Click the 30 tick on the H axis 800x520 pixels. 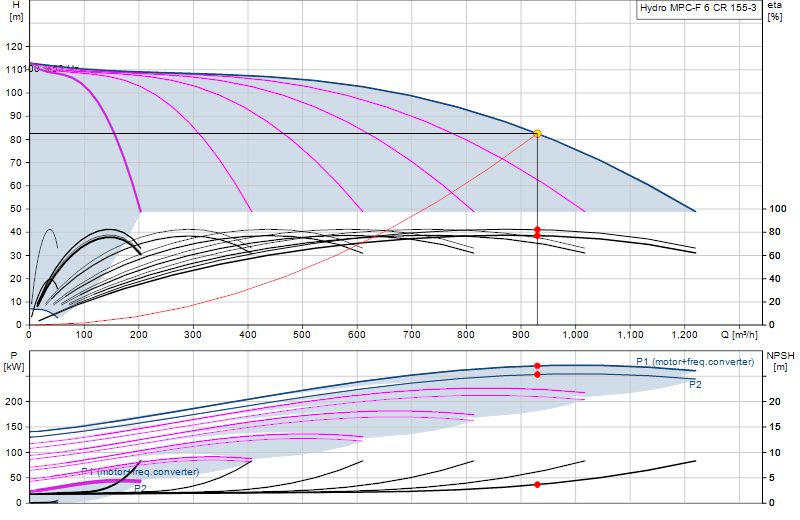point(17,255)
